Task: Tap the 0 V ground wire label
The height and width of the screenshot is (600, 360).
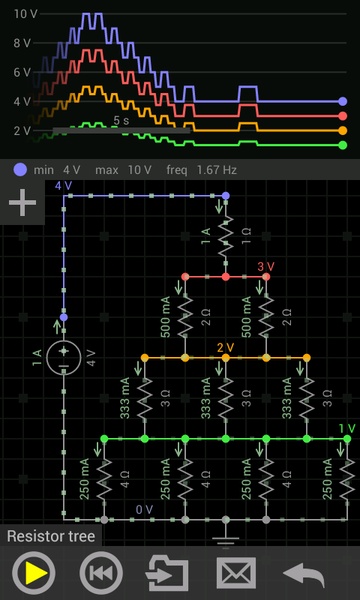Action: pos(145,510)
